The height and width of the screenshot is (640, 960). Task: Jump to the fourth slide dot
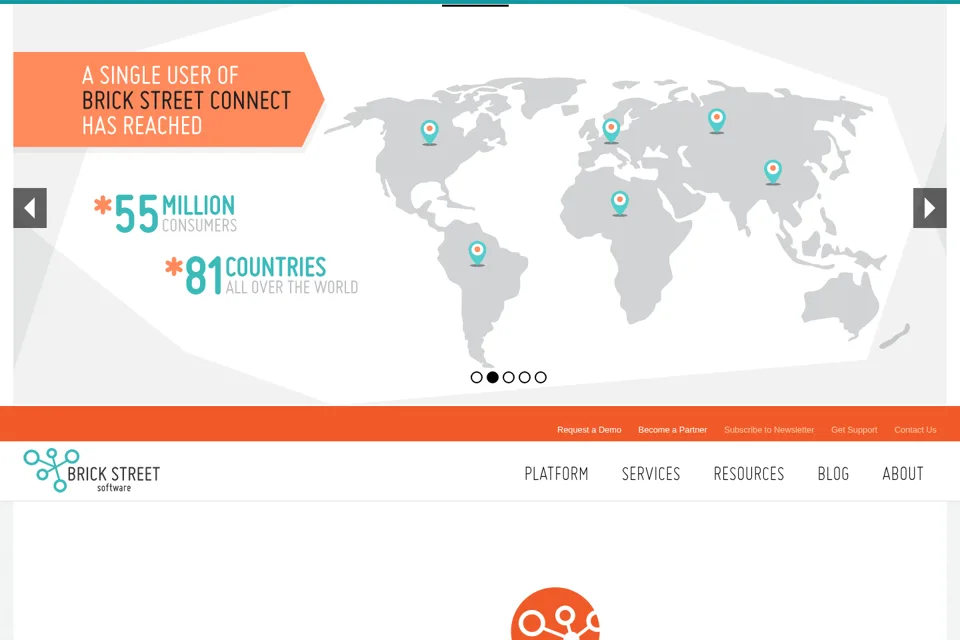click(524, 377)
